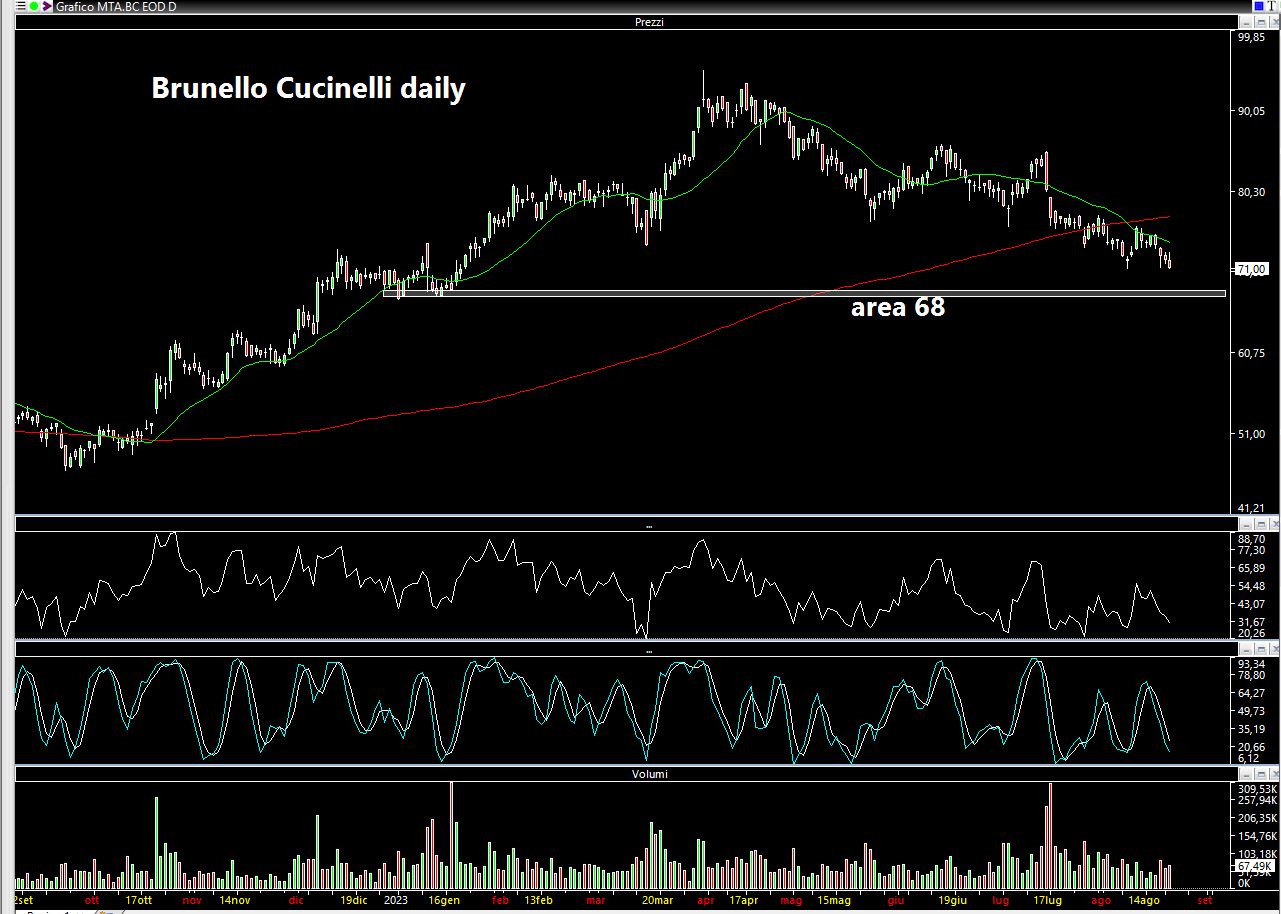This screenshot has width=1281, height=914.
Task: Click the '2023' date axis label
Action: click(x=396, y=900)
